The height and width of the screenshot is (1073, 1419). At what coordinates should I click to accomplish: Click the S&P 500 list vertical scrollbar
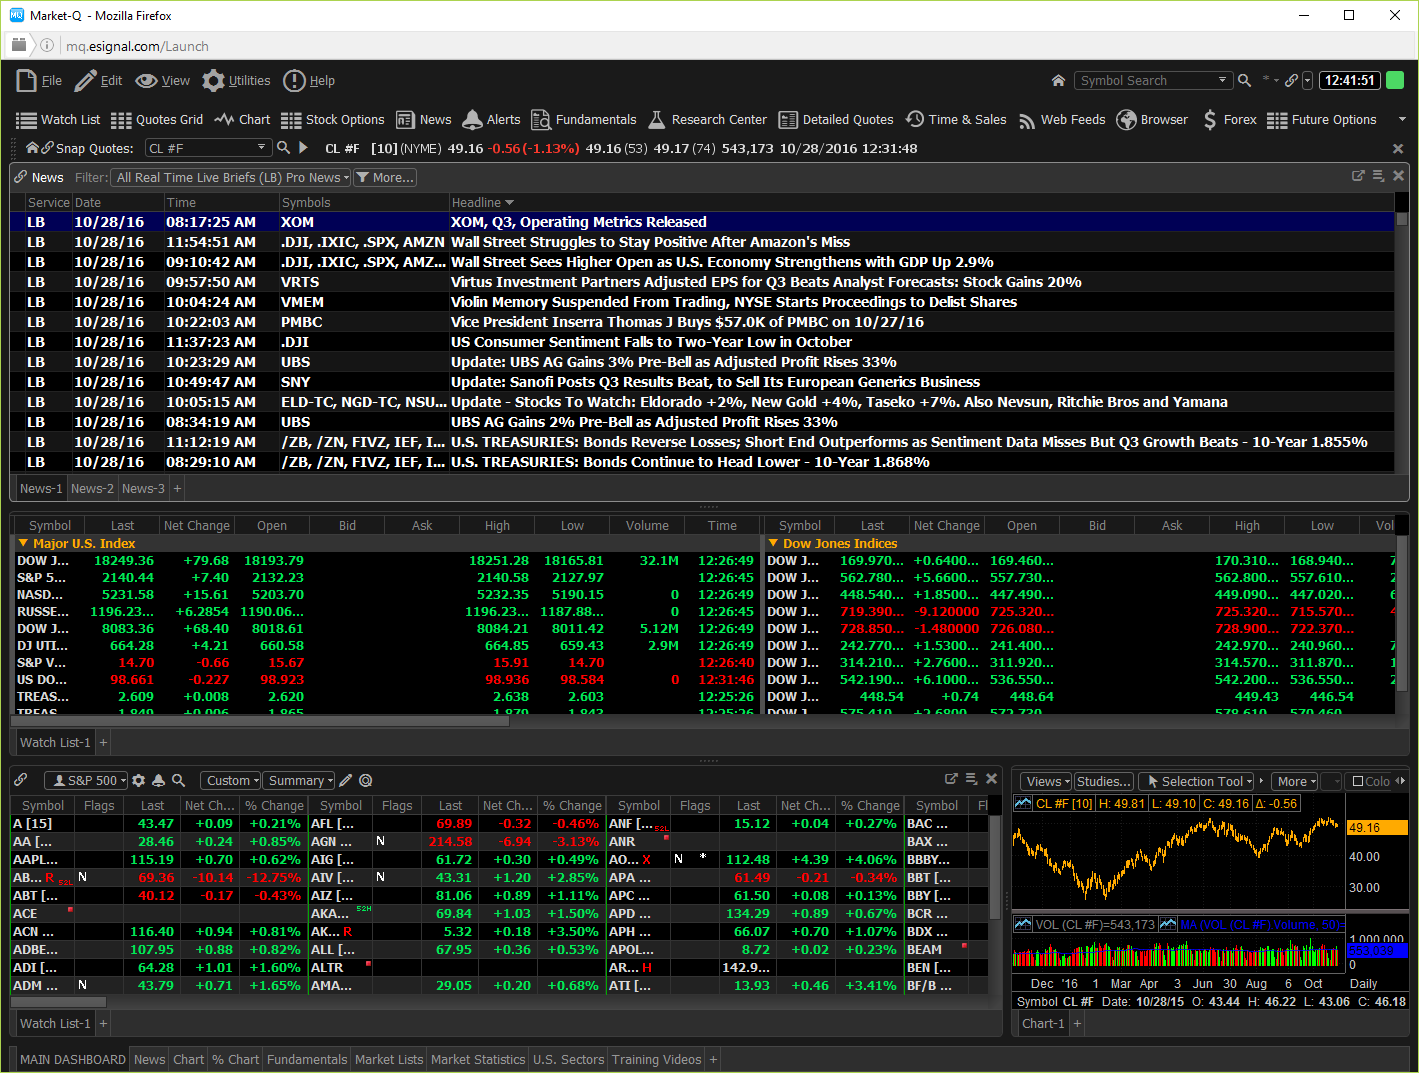[x=995, y=867]
